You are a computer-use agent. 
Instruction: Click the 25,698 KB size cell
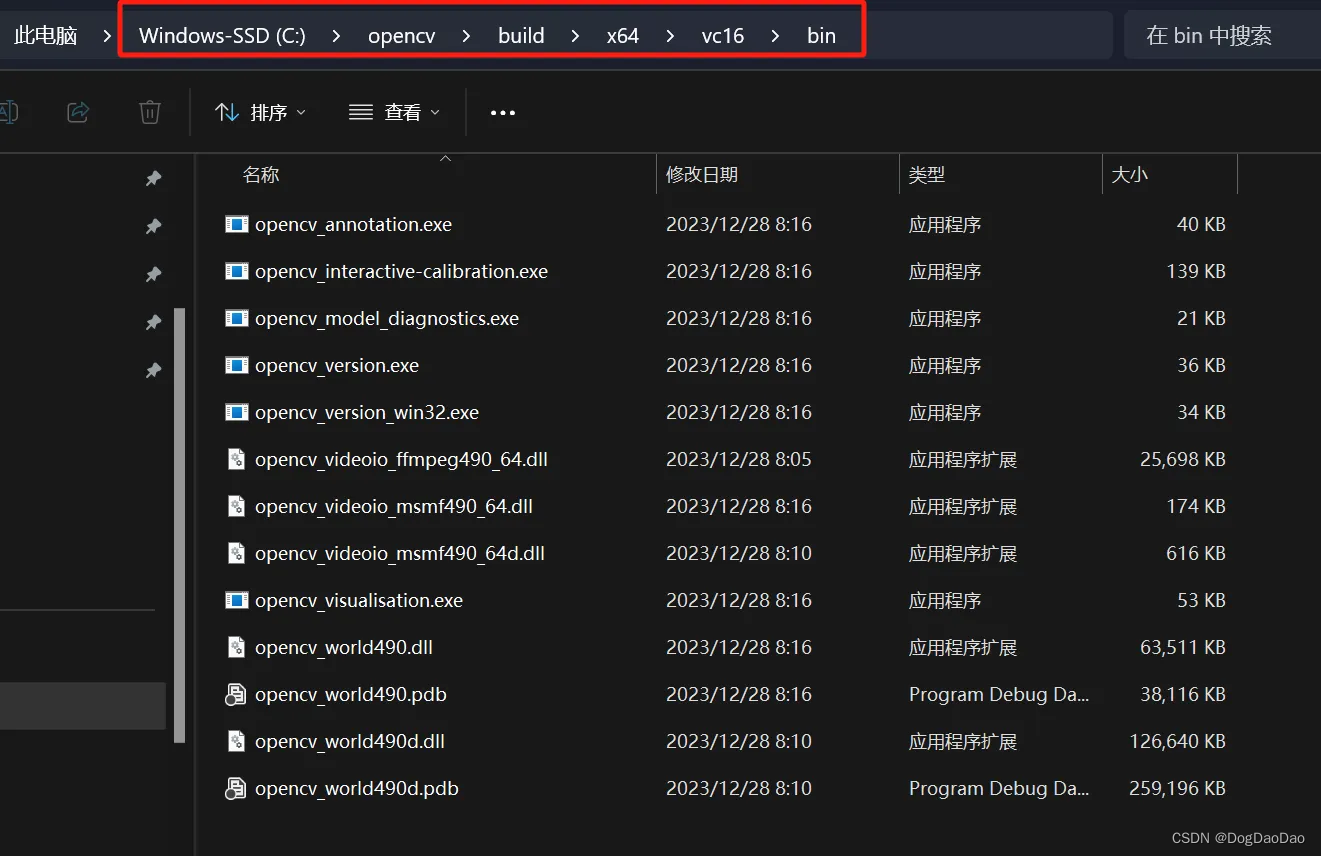coord(1183,460)
